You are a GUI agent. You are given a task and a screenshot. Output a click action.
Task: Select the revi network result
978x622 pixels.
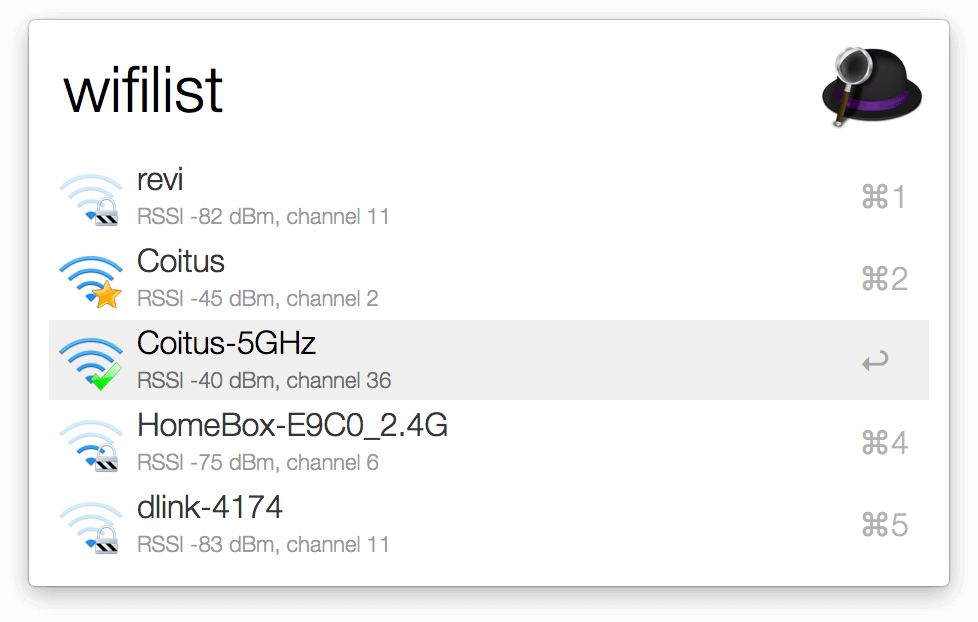tap(160, 181)
